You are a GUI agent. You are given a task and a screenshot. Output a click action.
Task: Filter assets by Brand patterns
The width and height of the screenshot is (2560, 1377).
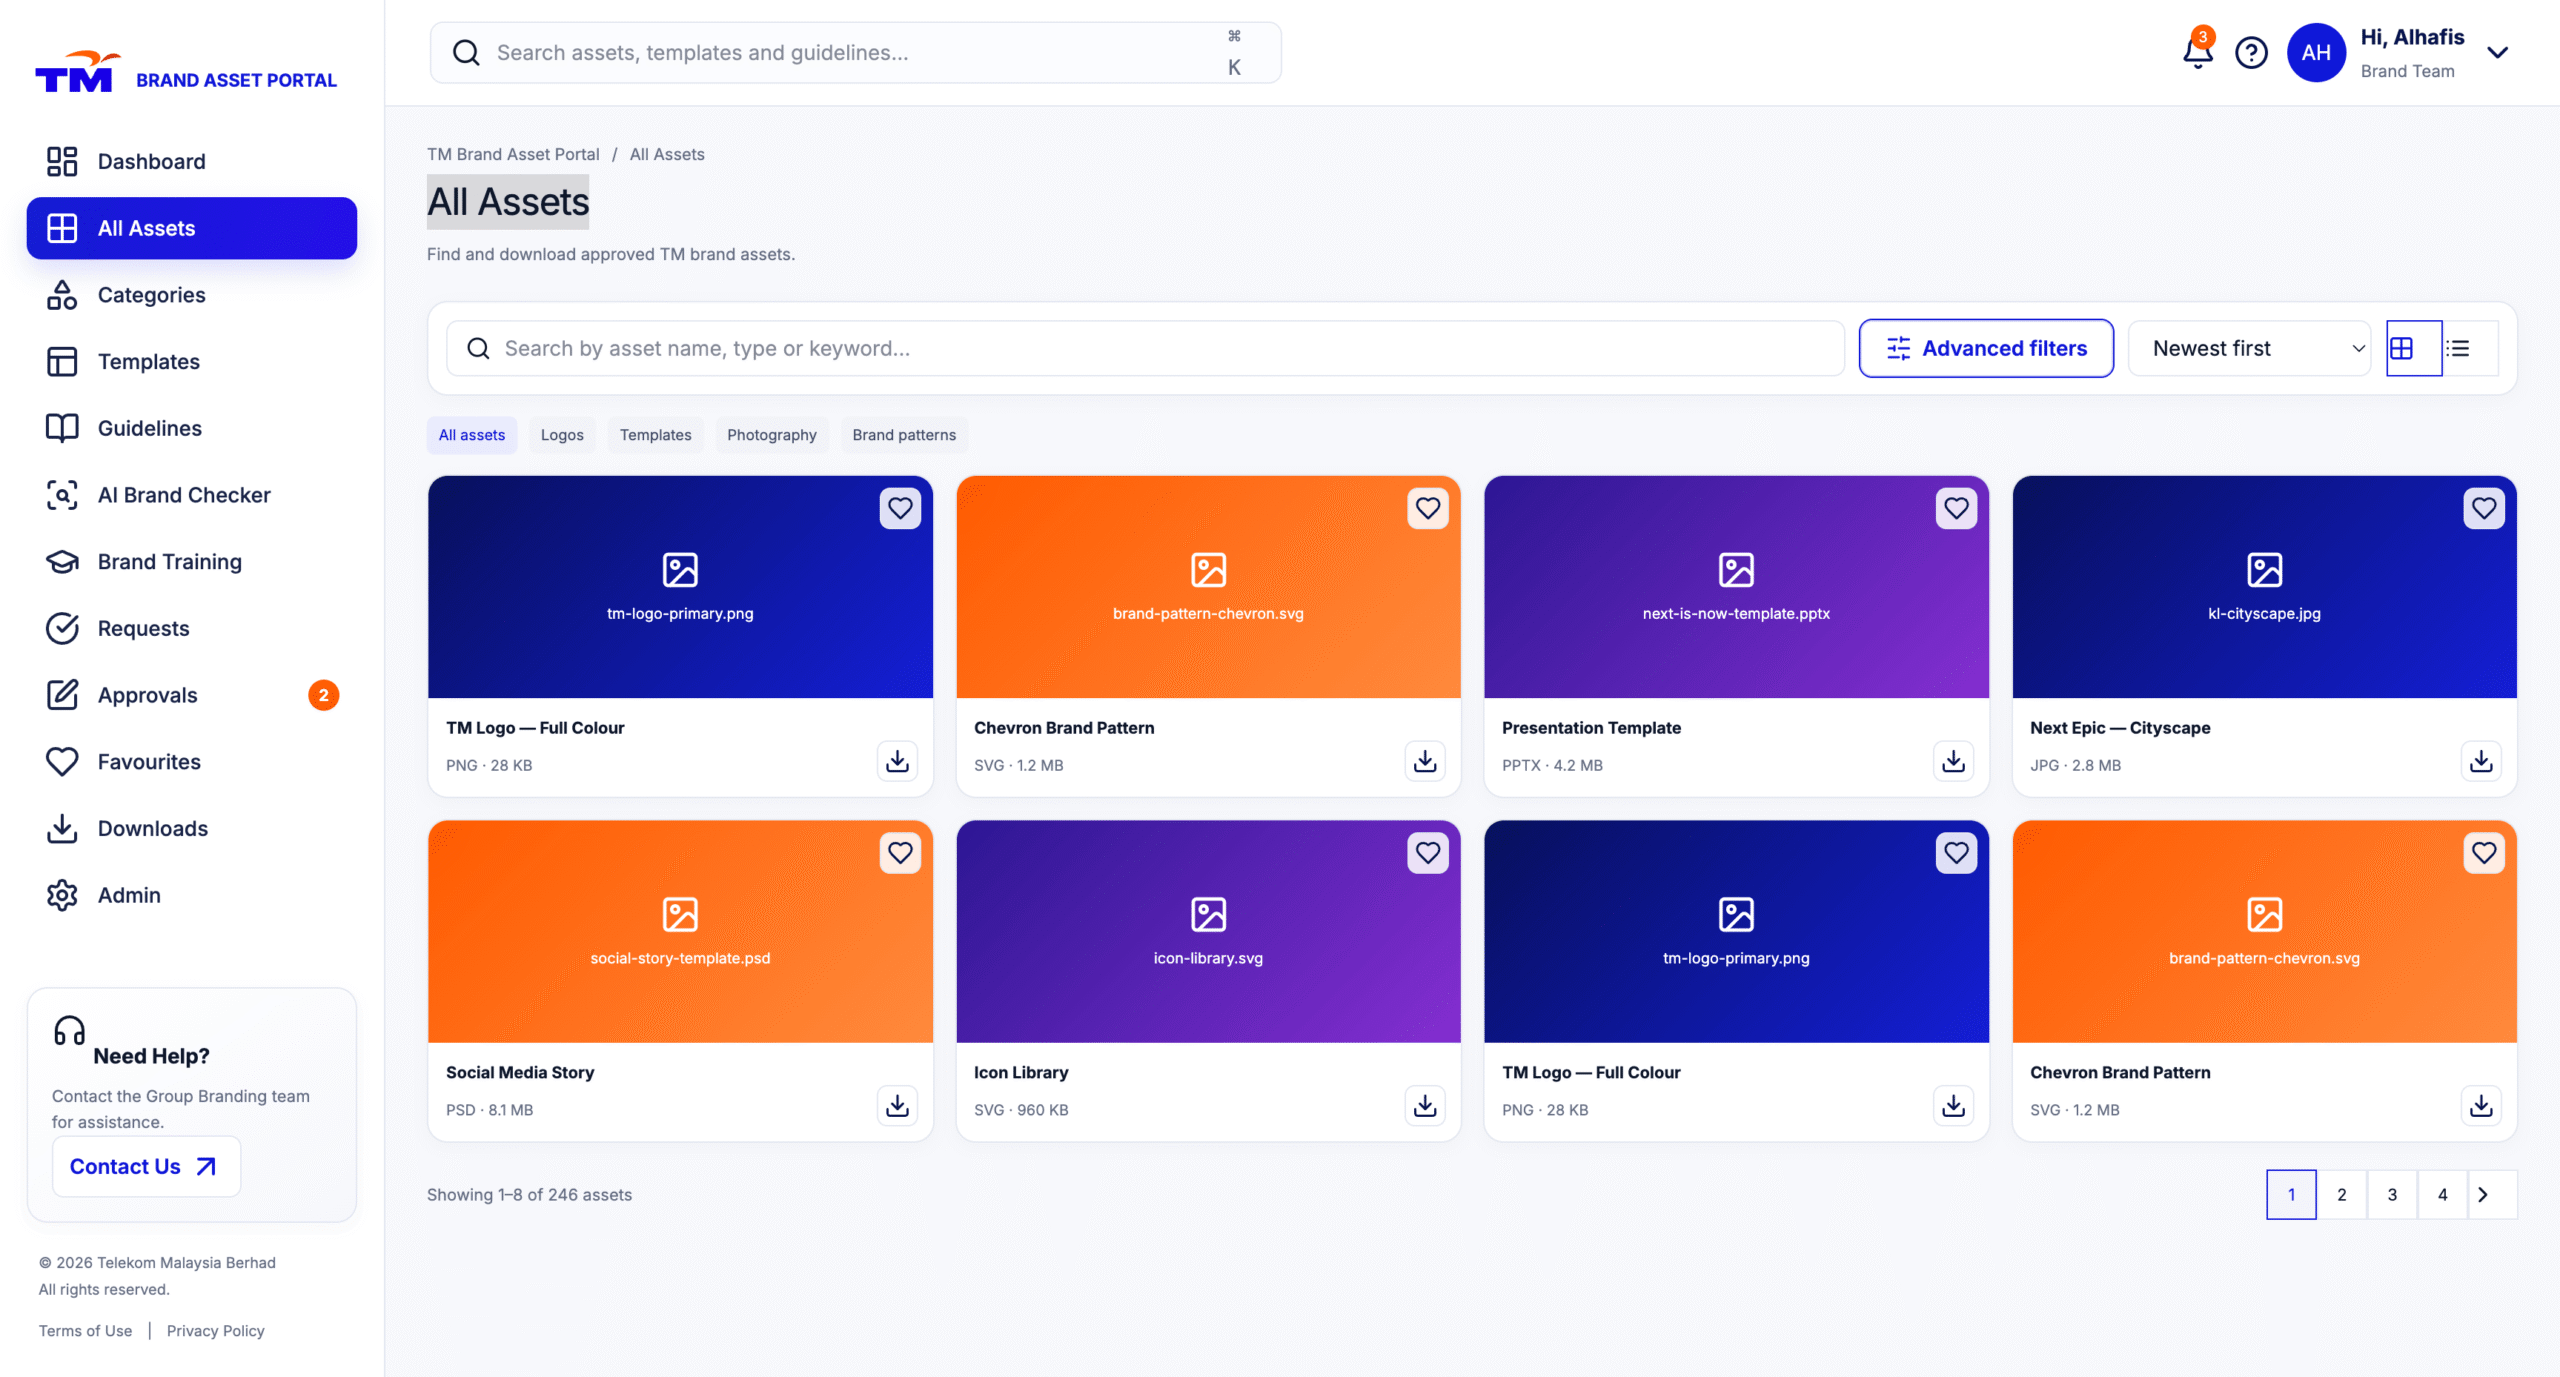904,435
